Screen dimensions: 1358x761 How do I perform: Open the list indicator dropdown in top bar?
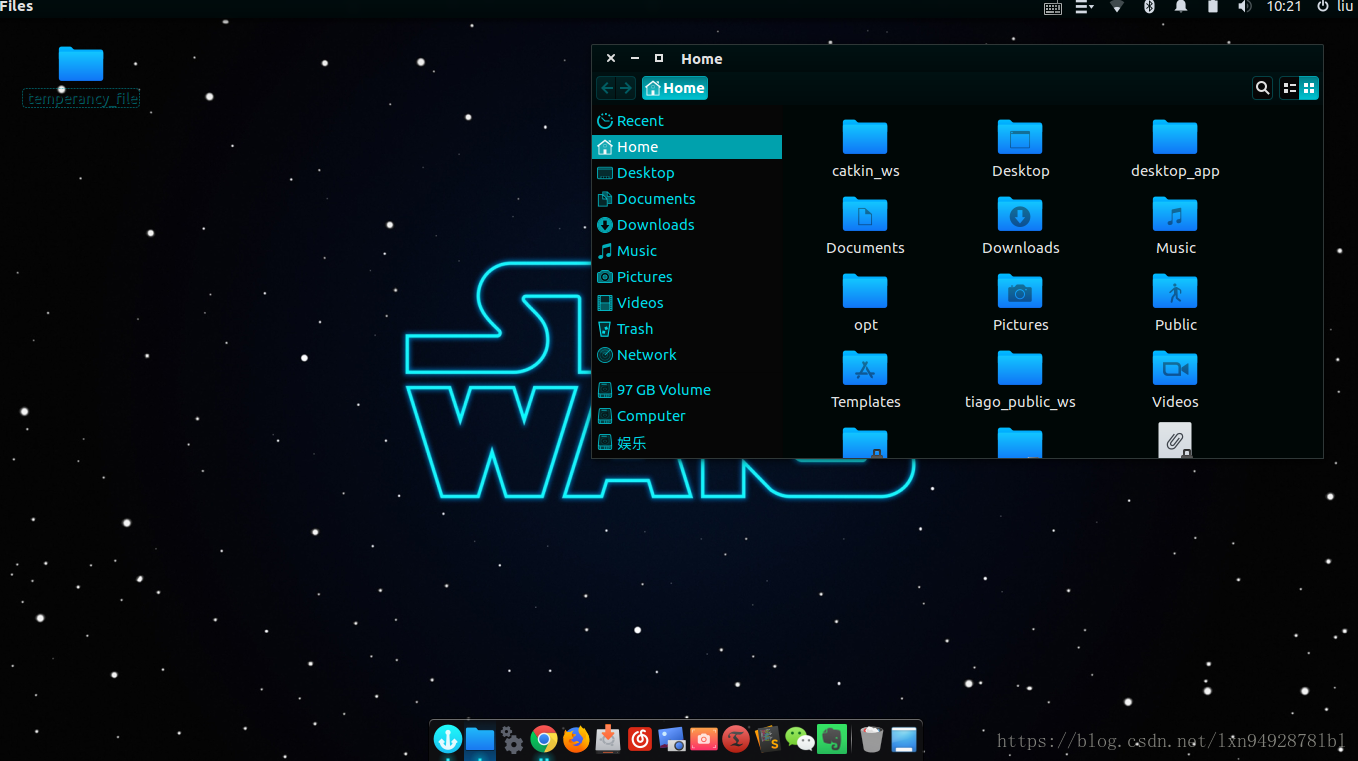[x=1084, y=7]
